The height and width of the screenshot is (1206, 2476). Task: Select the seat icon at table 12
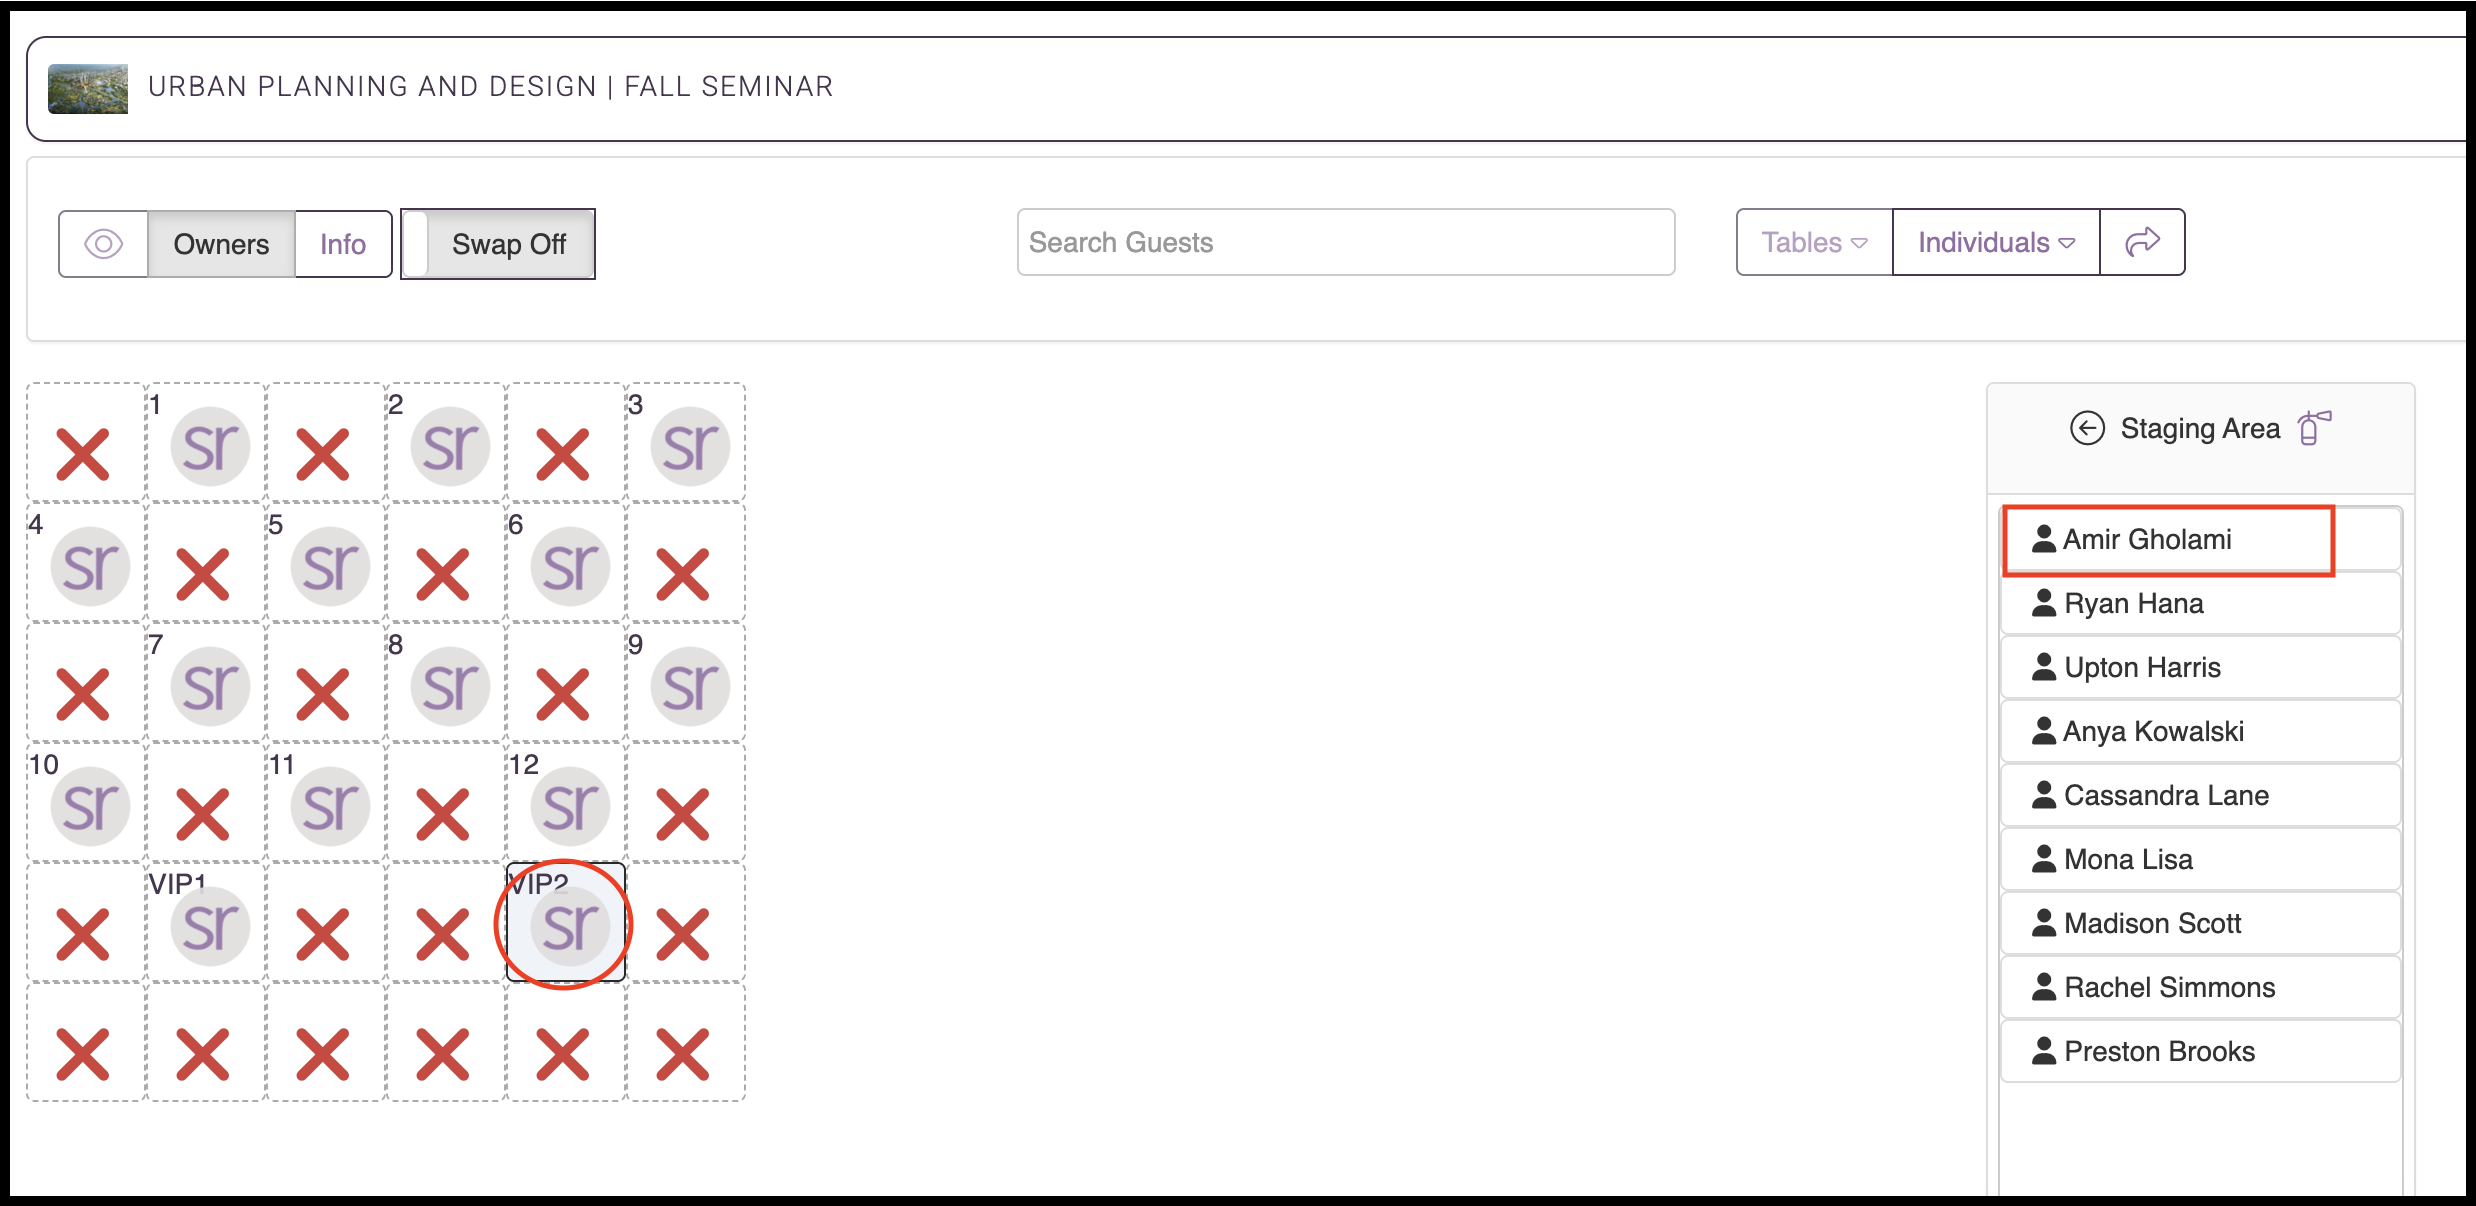click(x=570, y=806)
